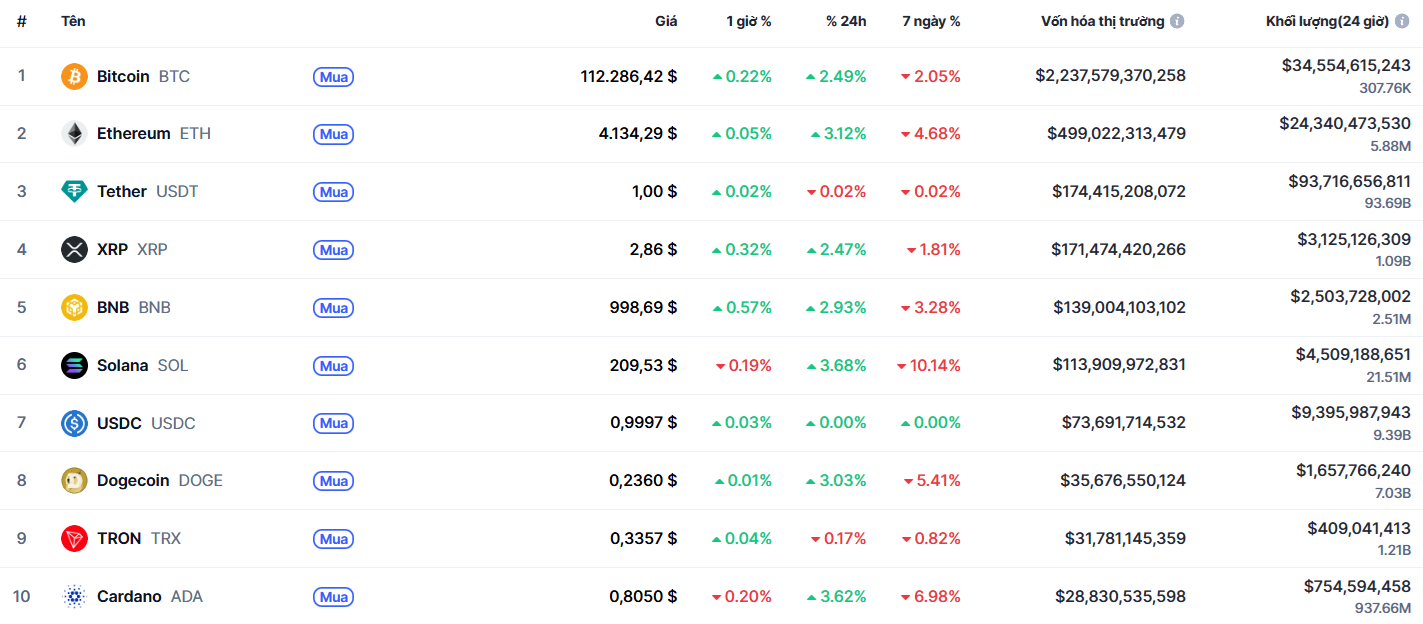Open the USDC name link
1423x624 pixels.
[146, 423]
